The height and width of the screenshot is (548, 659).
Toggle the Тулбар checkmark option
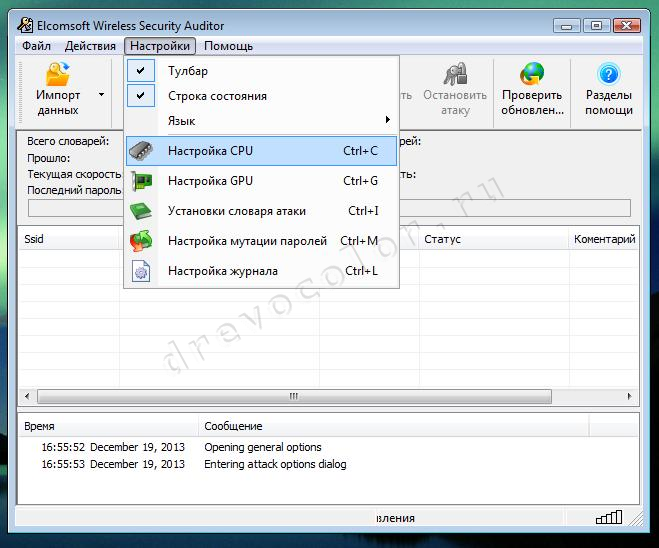coord(188,71)
